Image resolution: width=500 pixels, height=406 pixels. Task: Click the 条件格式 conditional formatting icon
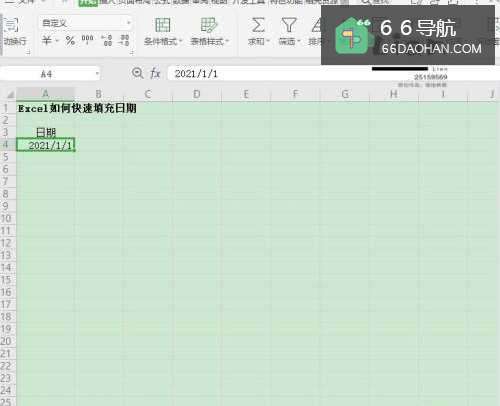click(x=162, y=25)
